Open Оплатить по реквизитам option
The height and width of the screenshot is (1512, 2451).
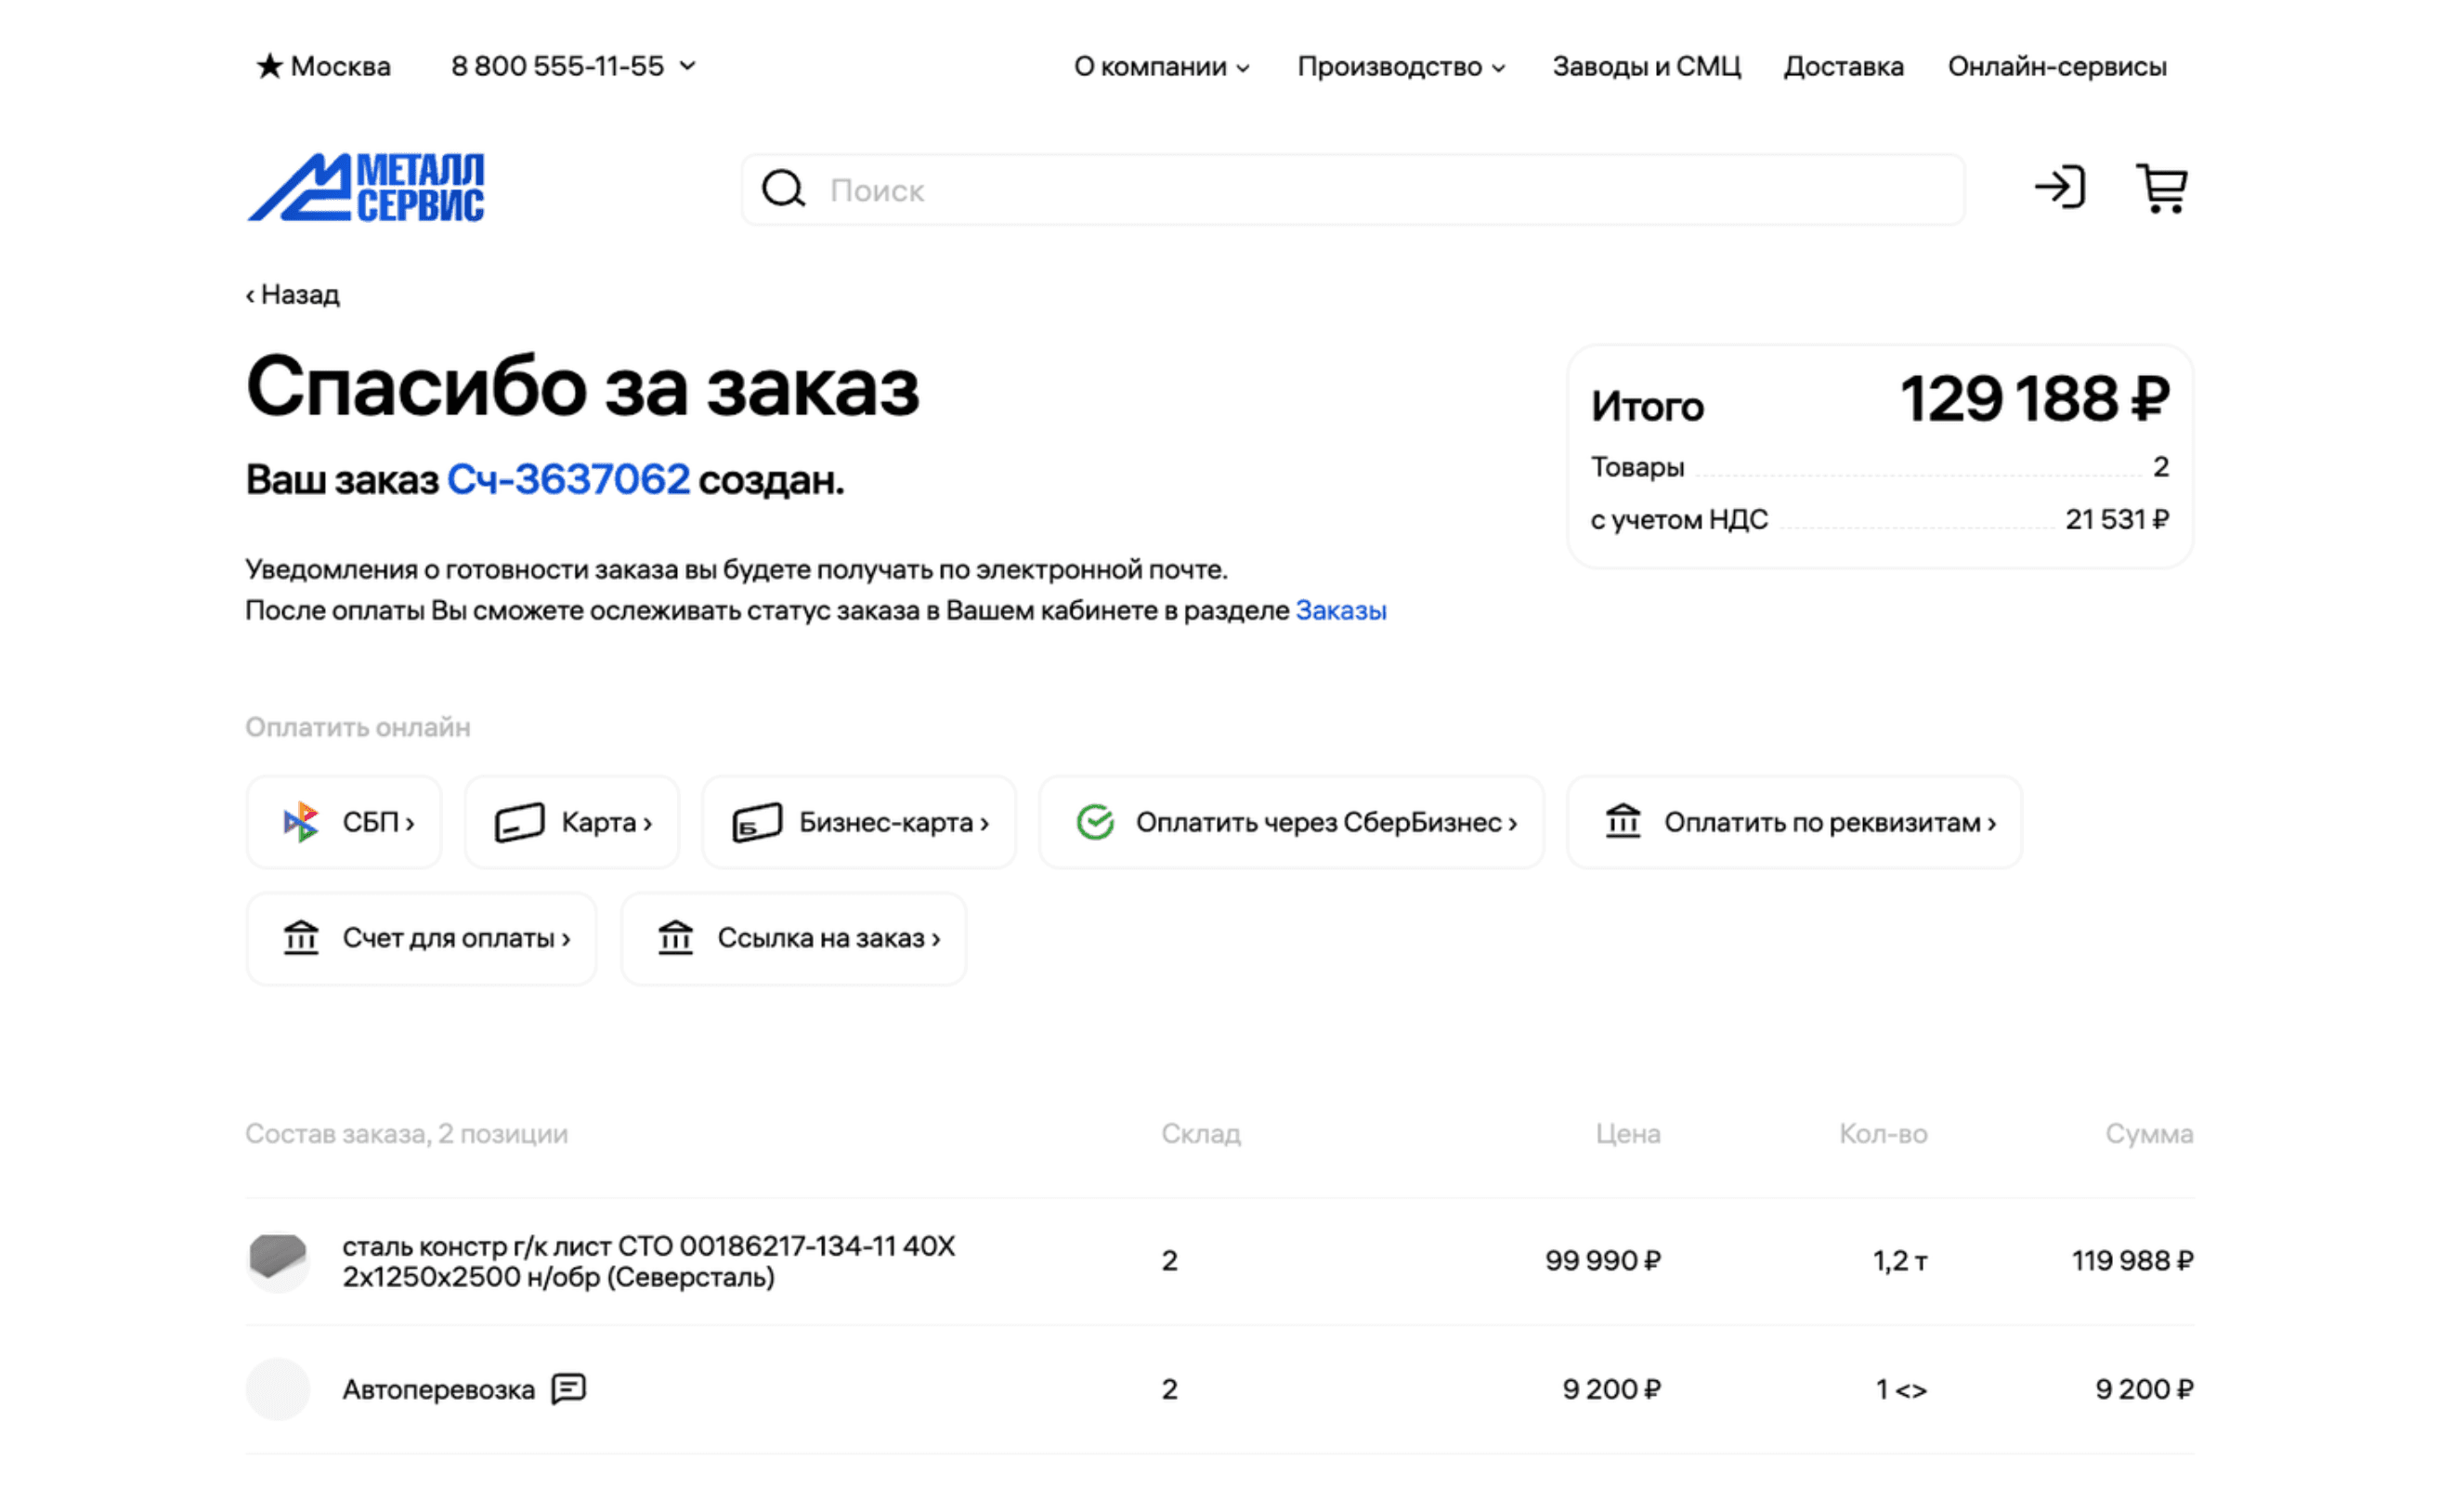coord(1795,822)
